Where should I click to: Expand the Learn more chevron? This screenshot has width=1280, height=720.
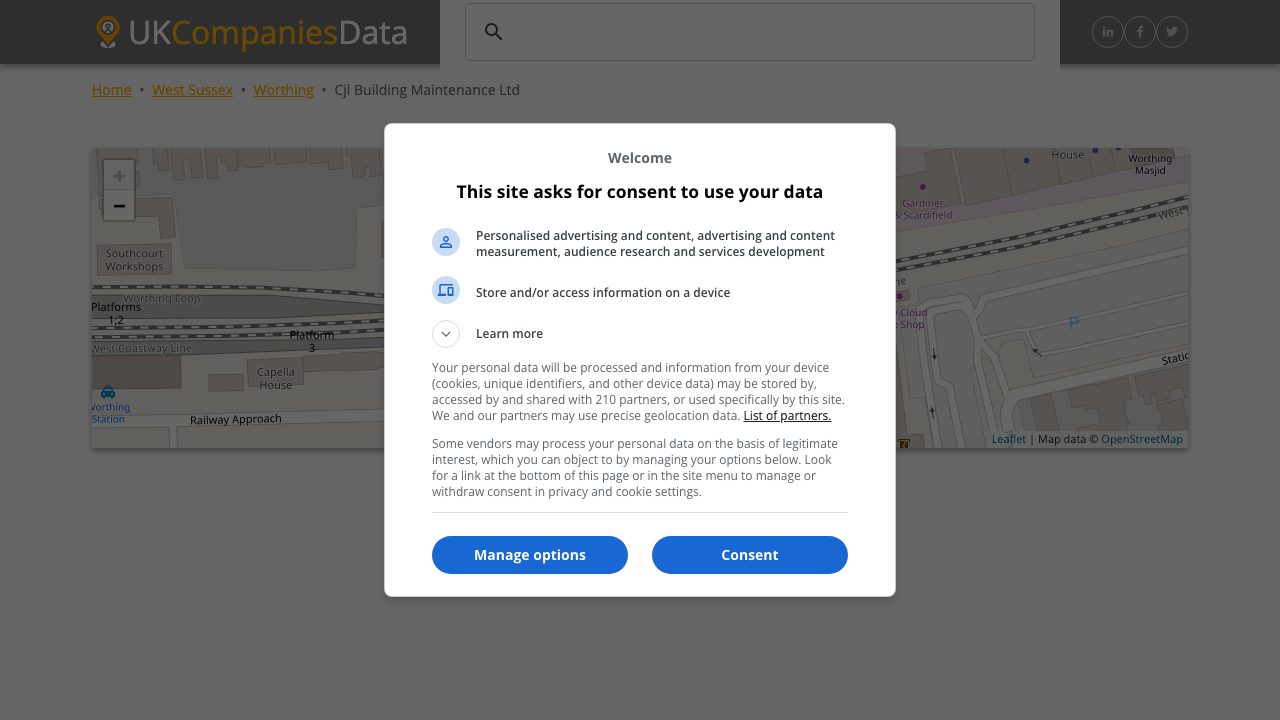[446, 334]
